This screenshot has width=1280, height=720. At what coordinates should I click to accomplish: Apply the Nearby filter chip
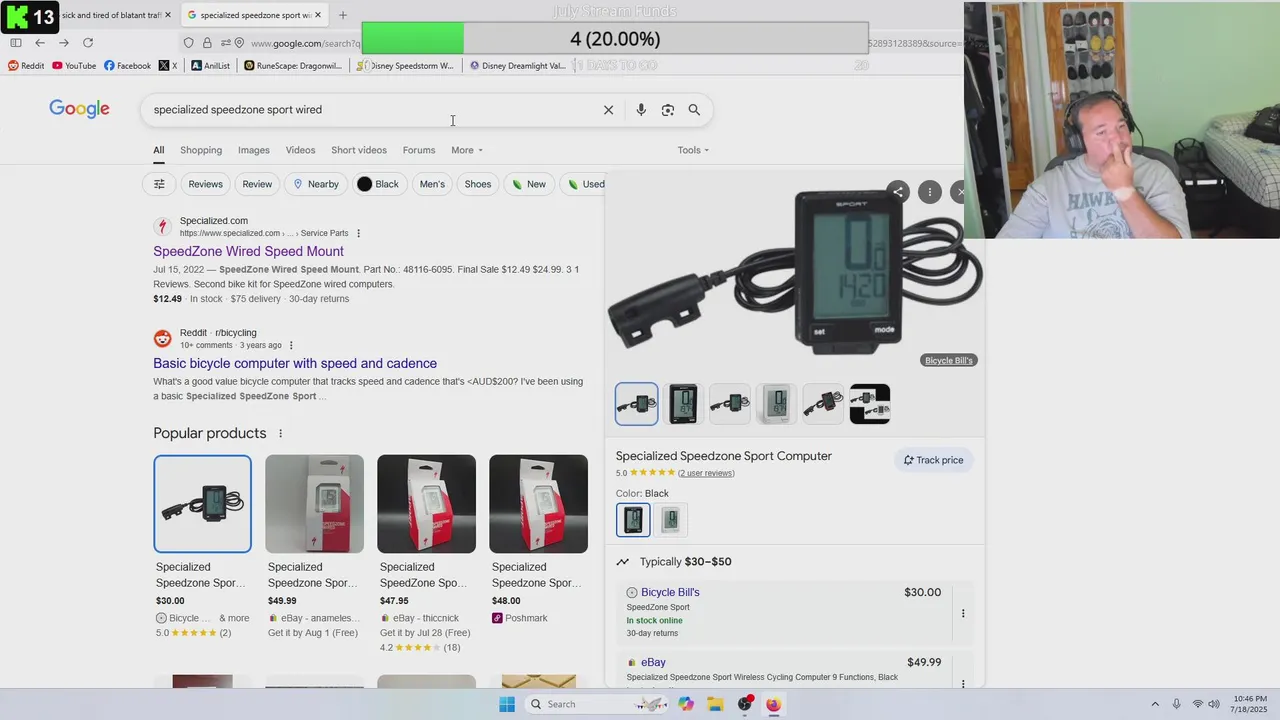coord(315,184)
